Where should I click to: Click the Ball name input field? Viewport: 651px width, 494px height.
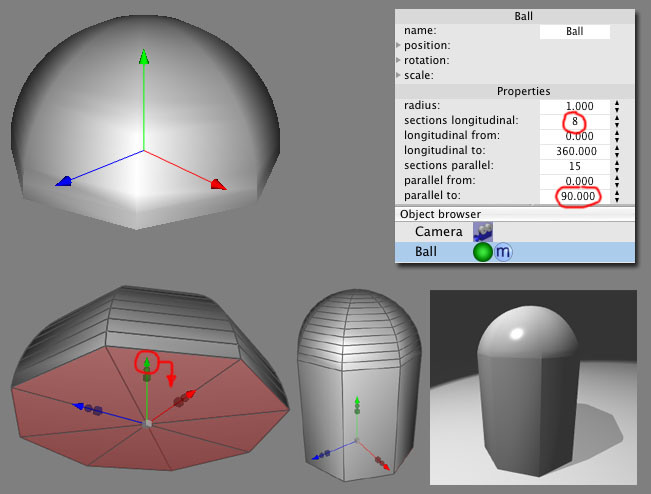575,32
